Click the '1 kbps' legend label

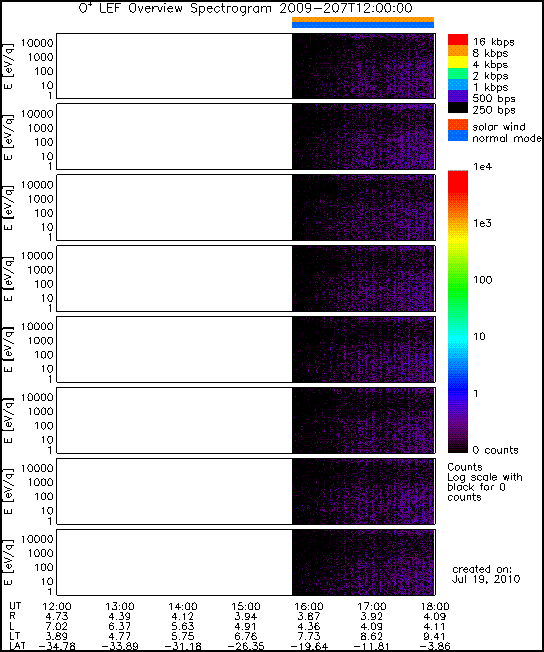pyautogui.click(x=490, y=87)
